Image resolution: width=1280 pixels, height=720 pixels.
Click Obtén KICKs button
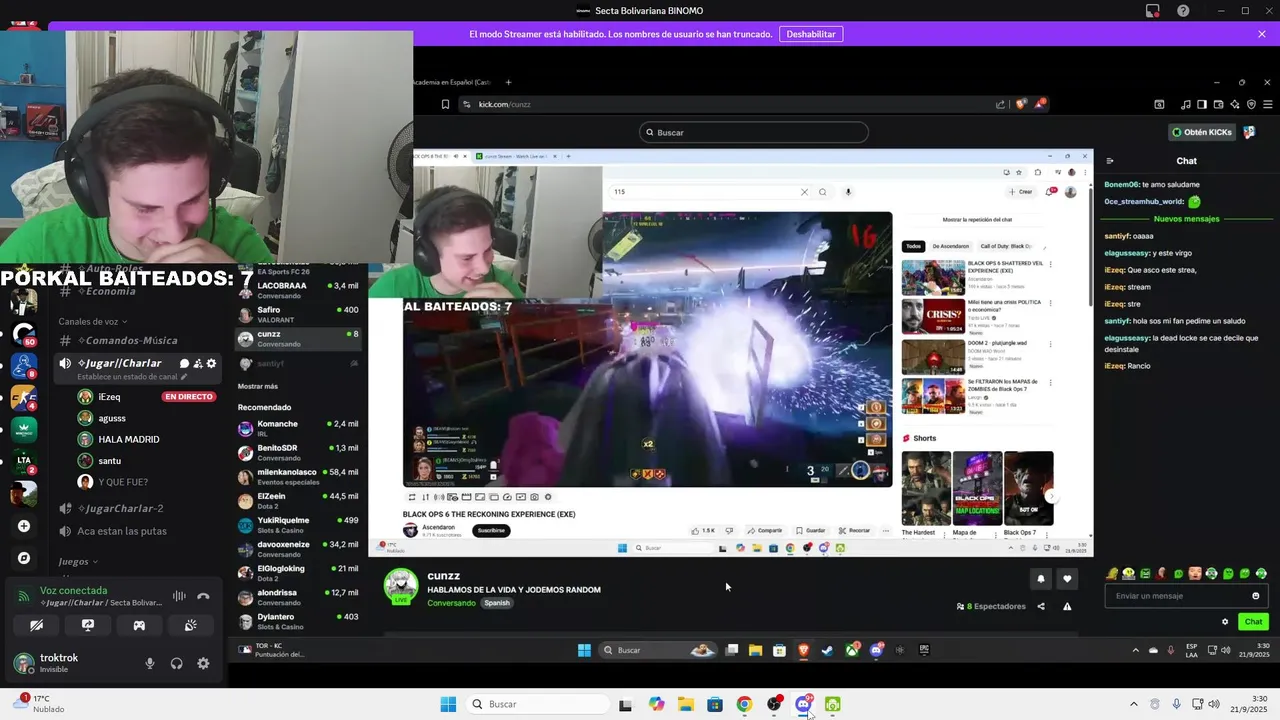1203,132
